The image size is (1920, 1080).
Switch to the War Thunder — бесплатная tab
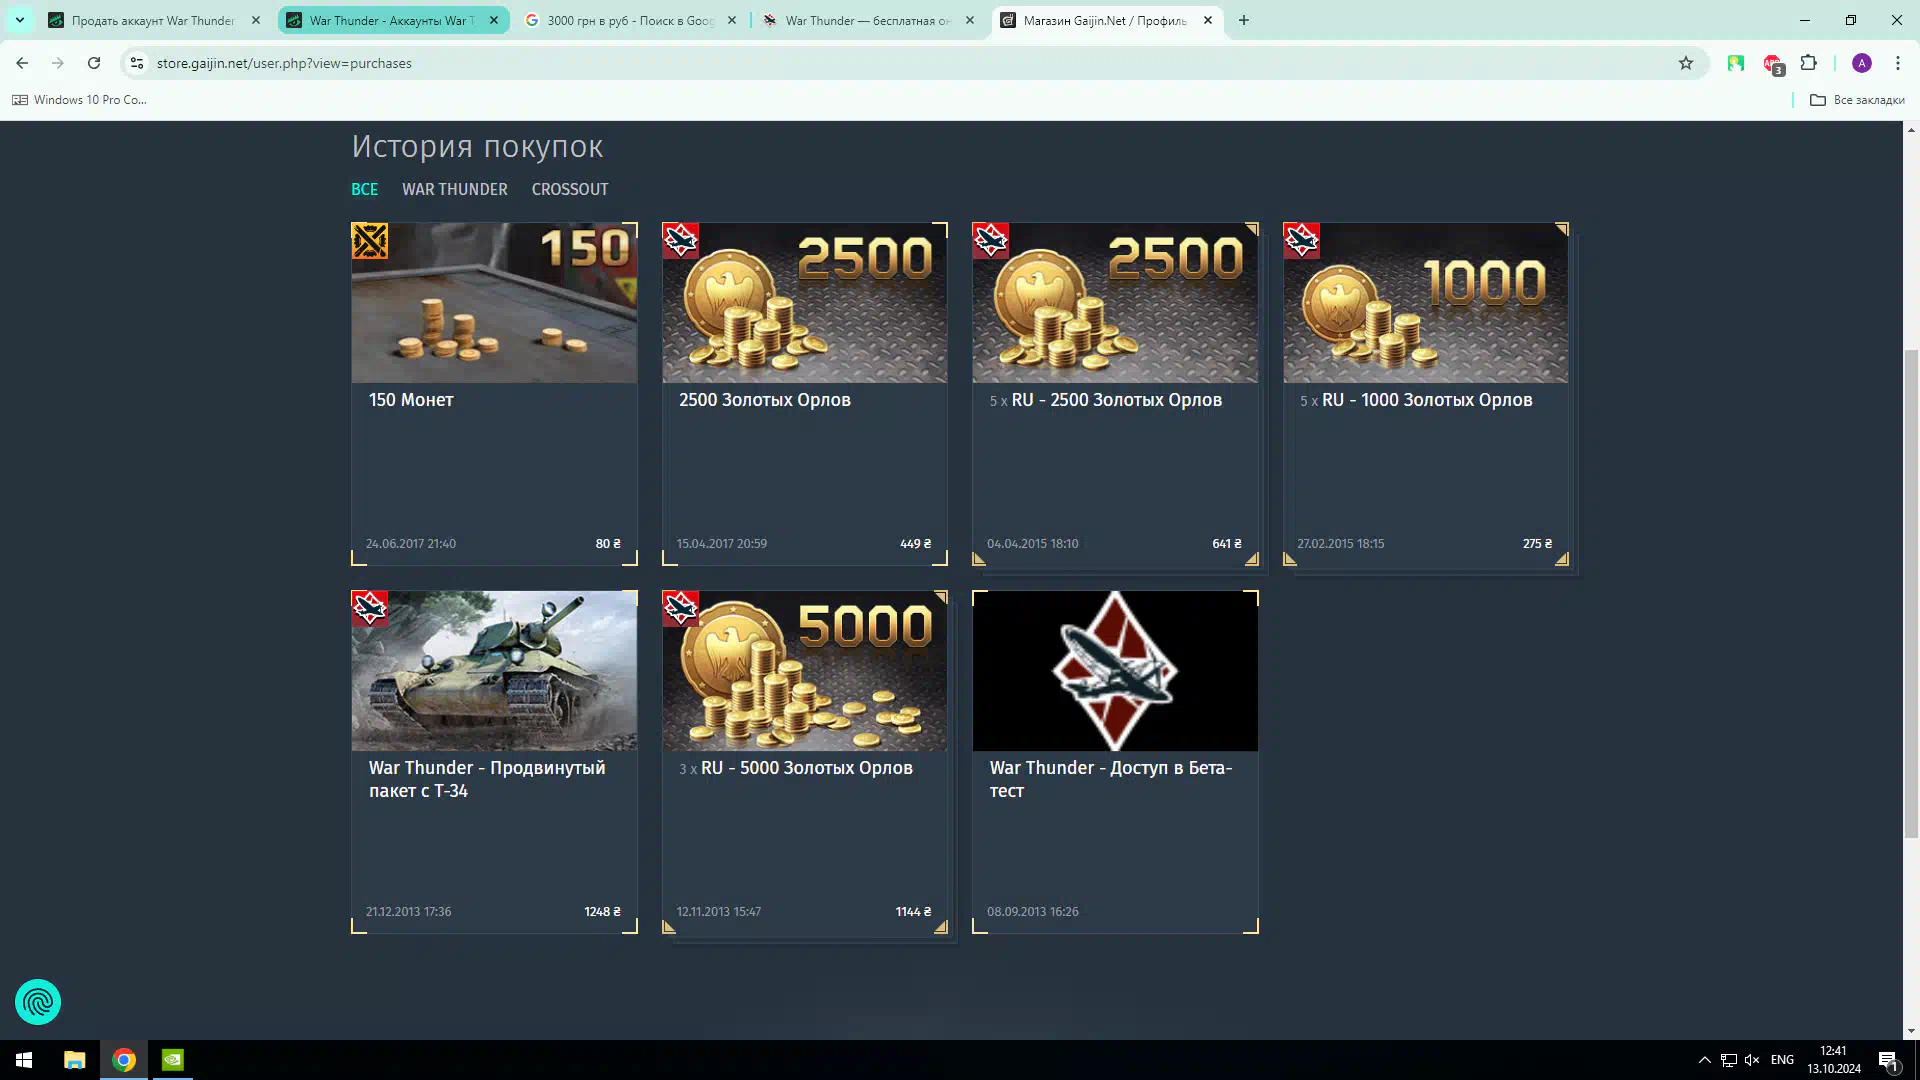pyautogui.click(x=867, y=20)
